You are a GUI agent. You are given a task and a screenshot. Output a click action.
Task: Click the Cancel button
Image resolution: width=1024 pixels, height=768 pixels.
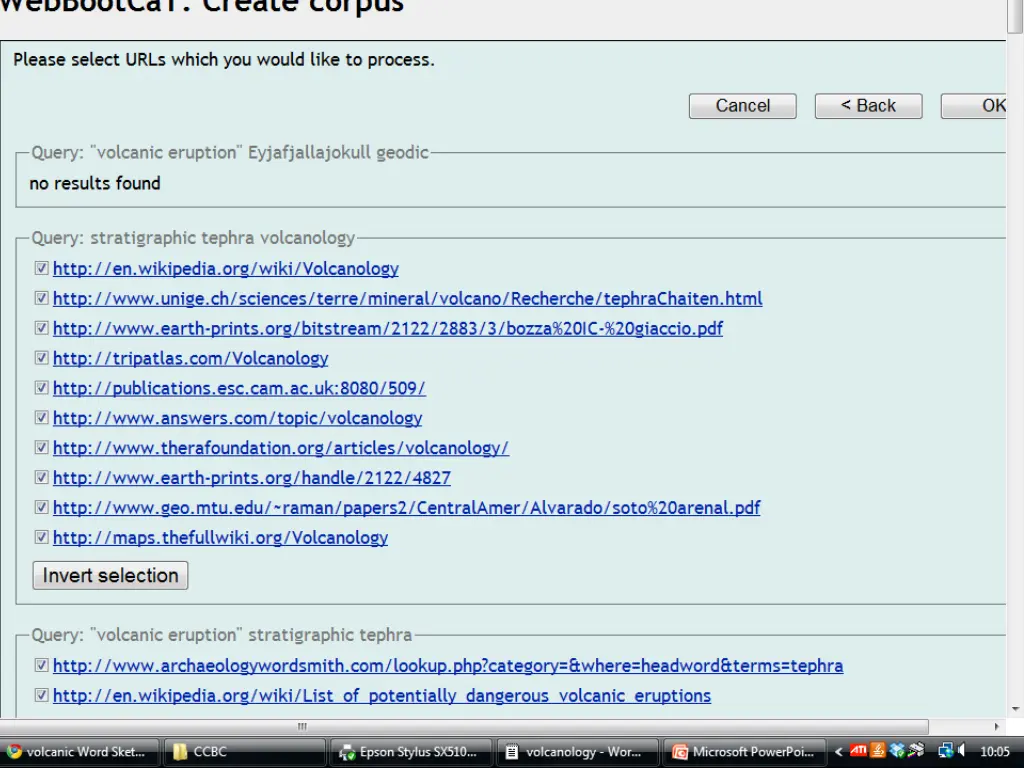click(742, 106)
